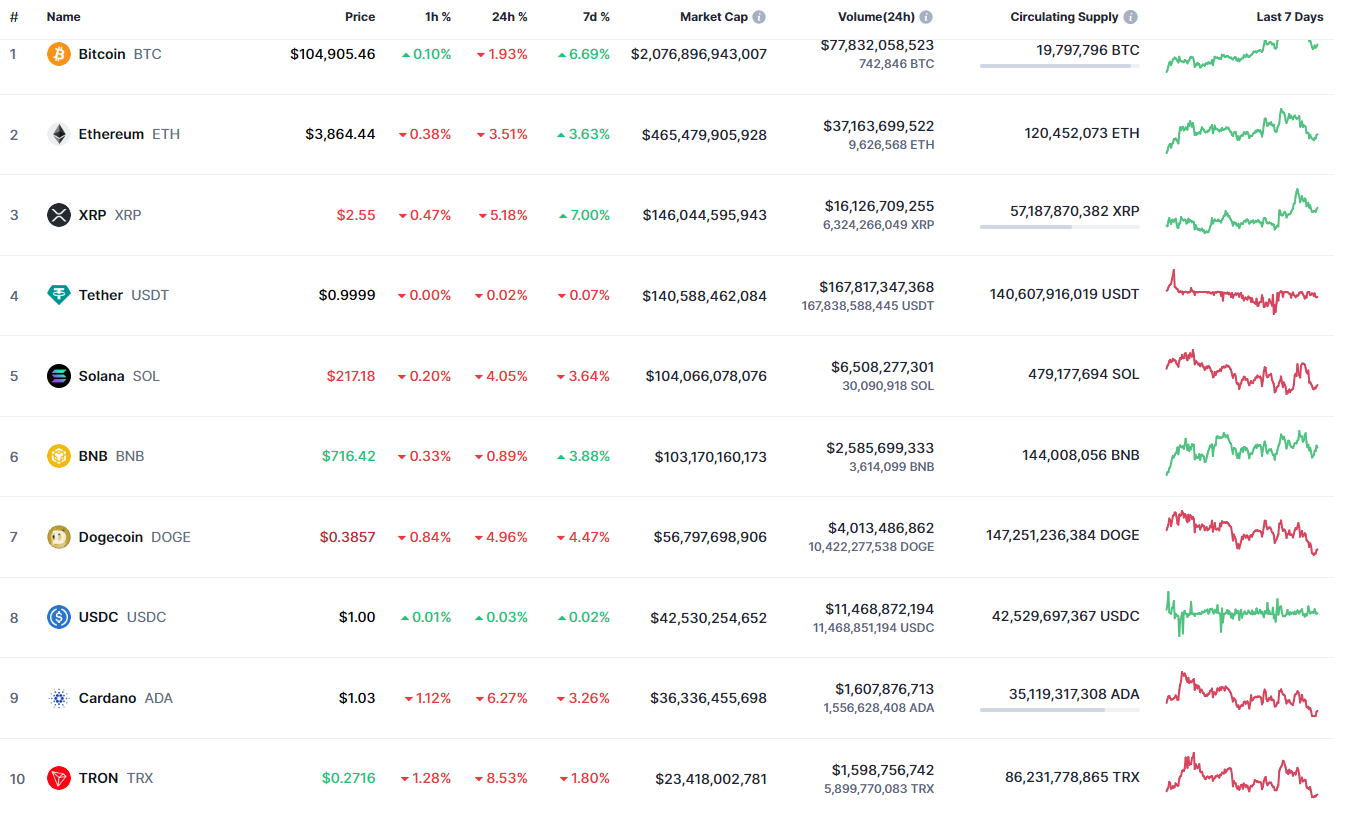The height and width of the screenshot is (815, 1347).
Task: Click the Ethereum diamond logo icon
Action: [x=59, y=134]
